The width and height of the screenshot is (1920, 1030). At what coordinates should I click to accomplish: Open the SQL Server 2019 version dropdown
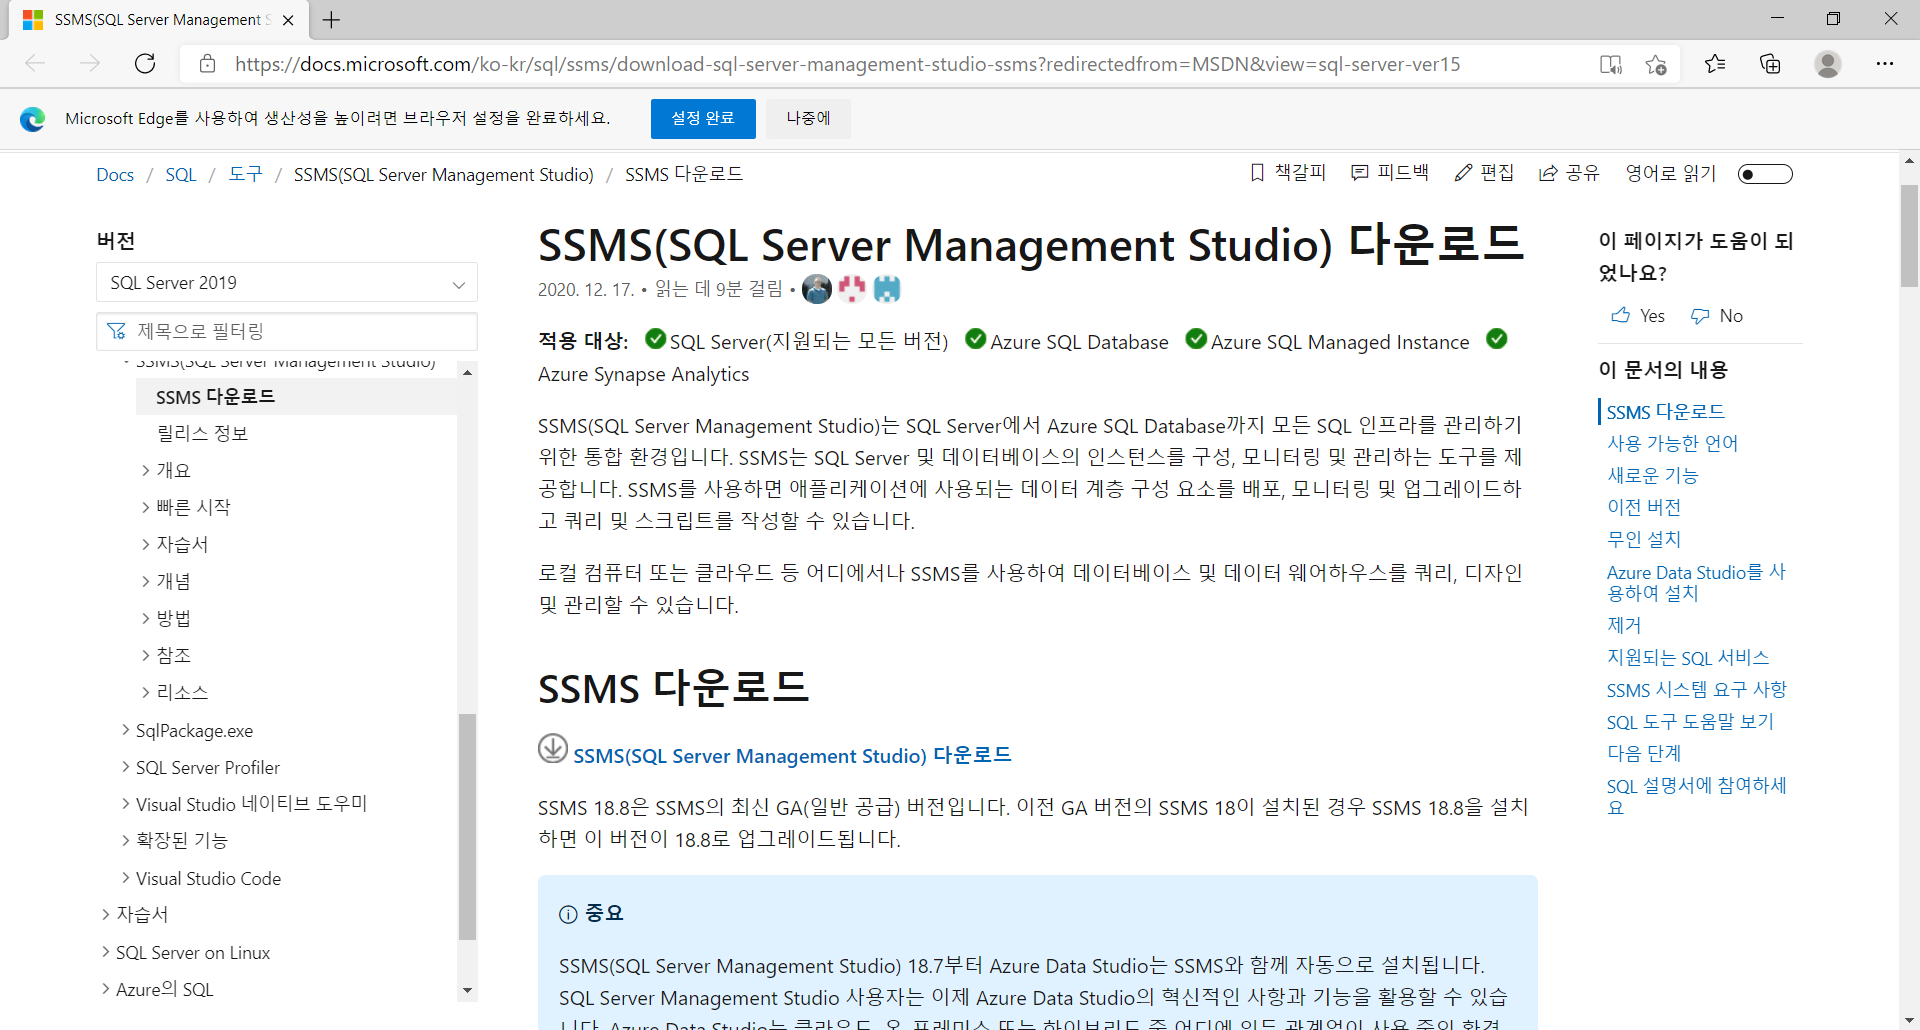287,282
